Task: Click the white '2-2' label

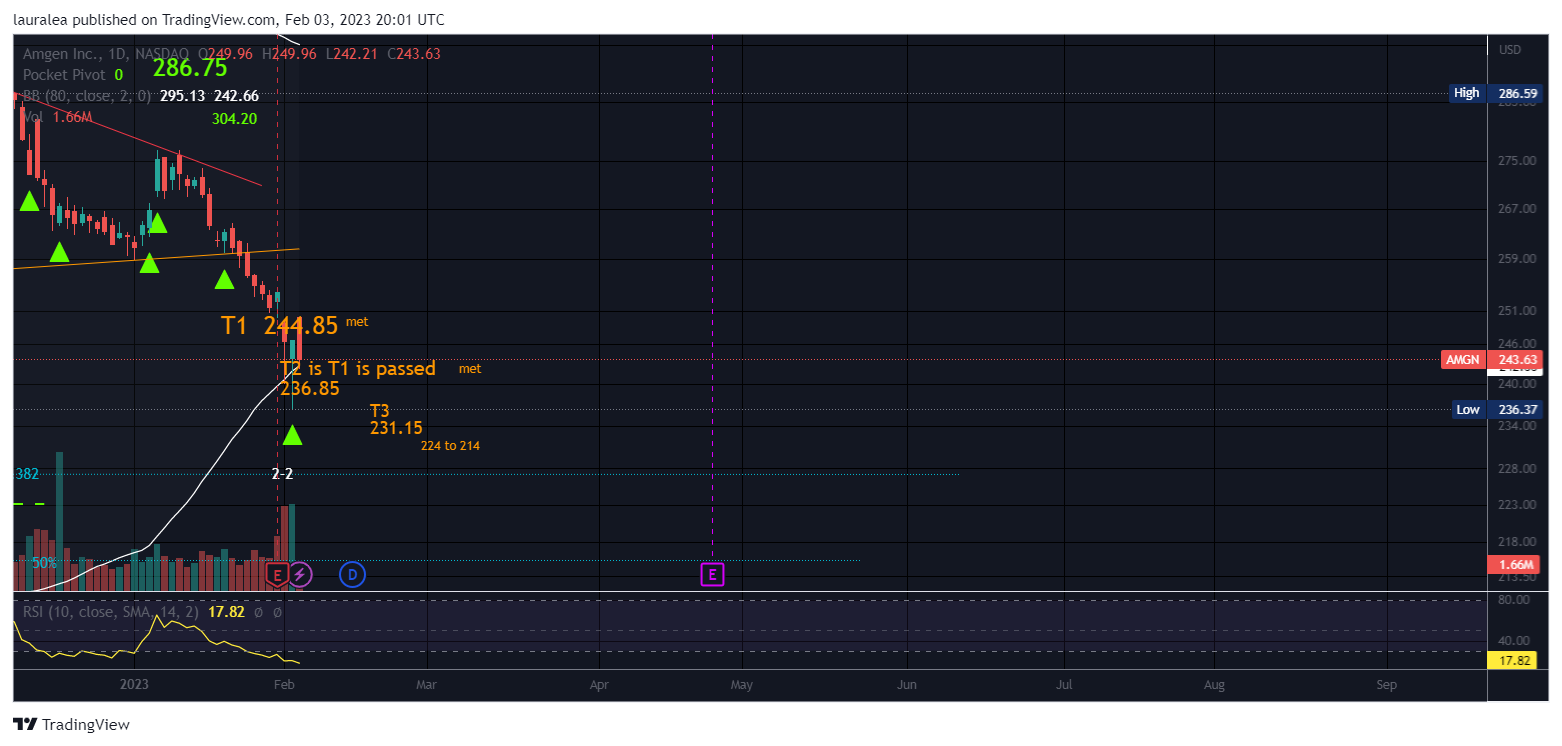Action: point(283,474)
